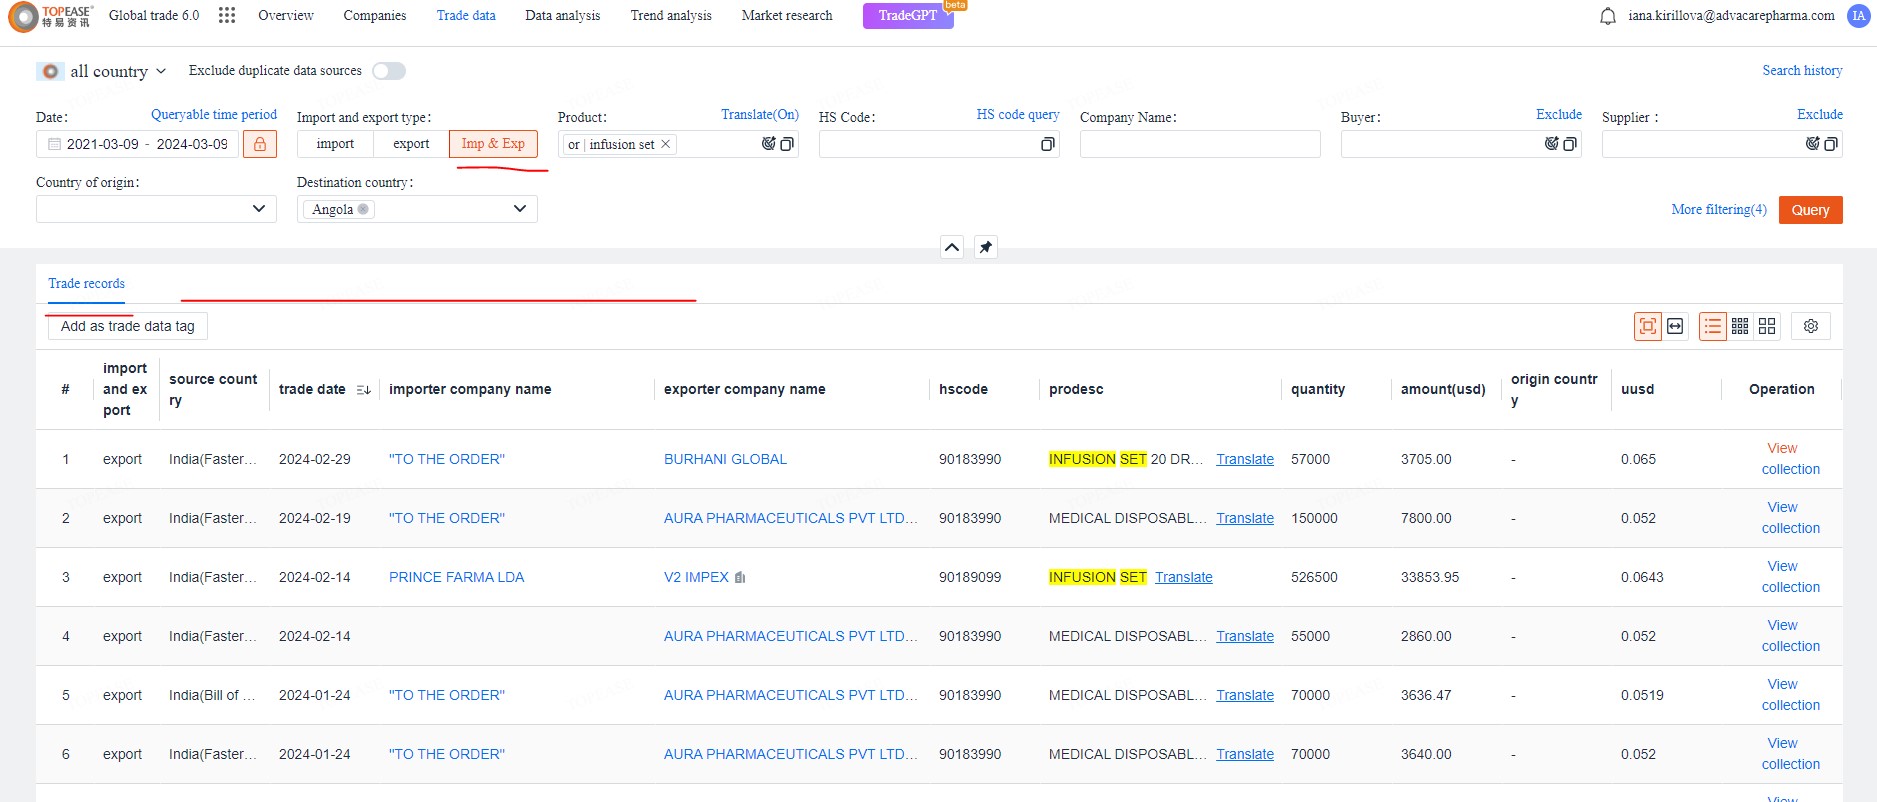The width and height of the screenshot is (1877, 802).
Task: Select the Trade records tab
Action: 87,284
